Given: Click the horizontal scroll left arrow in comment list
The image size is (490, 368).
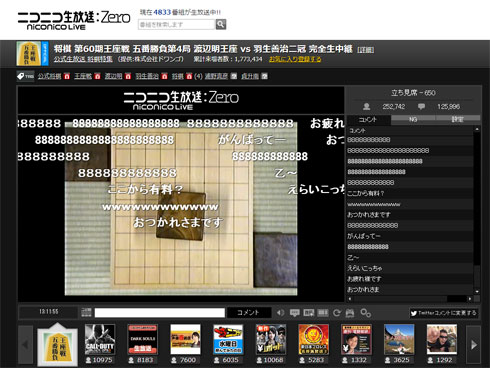Looking at the screenshot, I should [x=350, y=299].
